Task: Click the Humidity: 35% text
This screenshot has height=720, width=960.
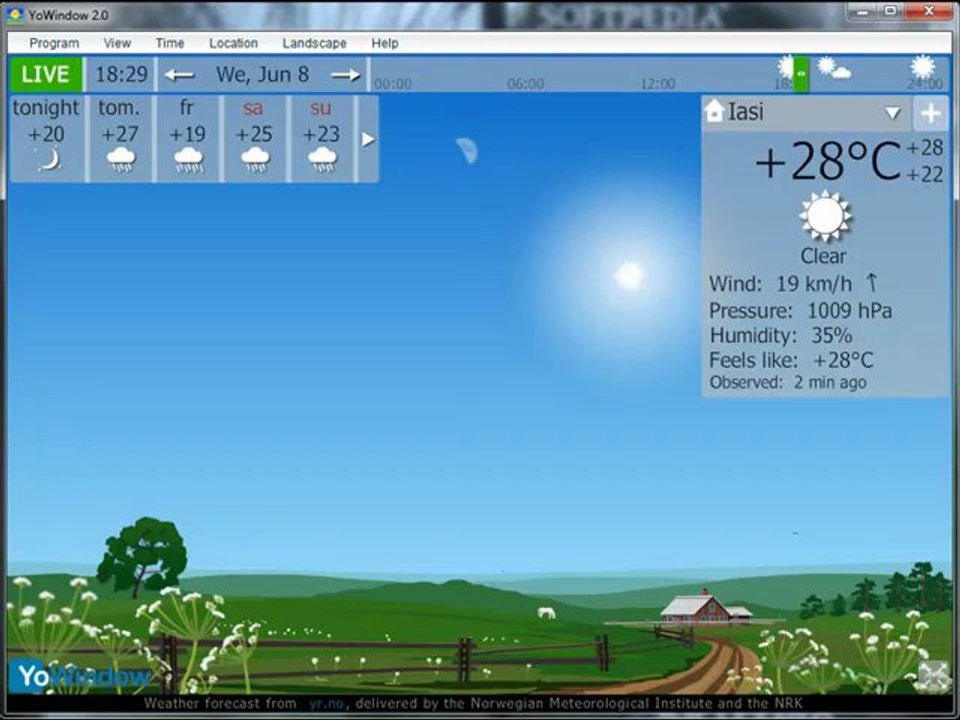Action: click(781, 336)
